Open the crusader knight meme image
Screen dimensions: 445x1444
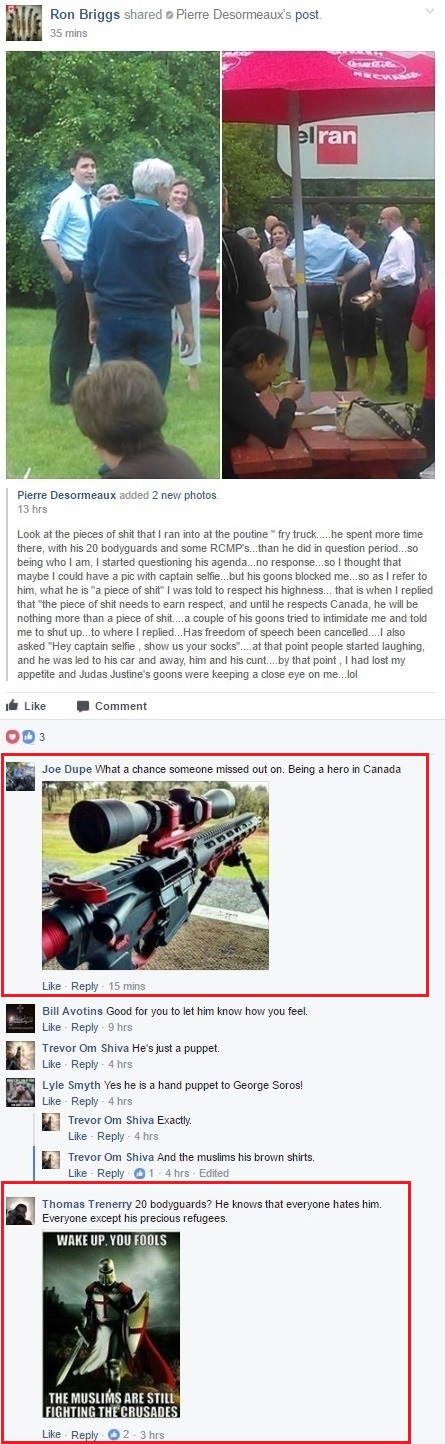point(111,1325)
